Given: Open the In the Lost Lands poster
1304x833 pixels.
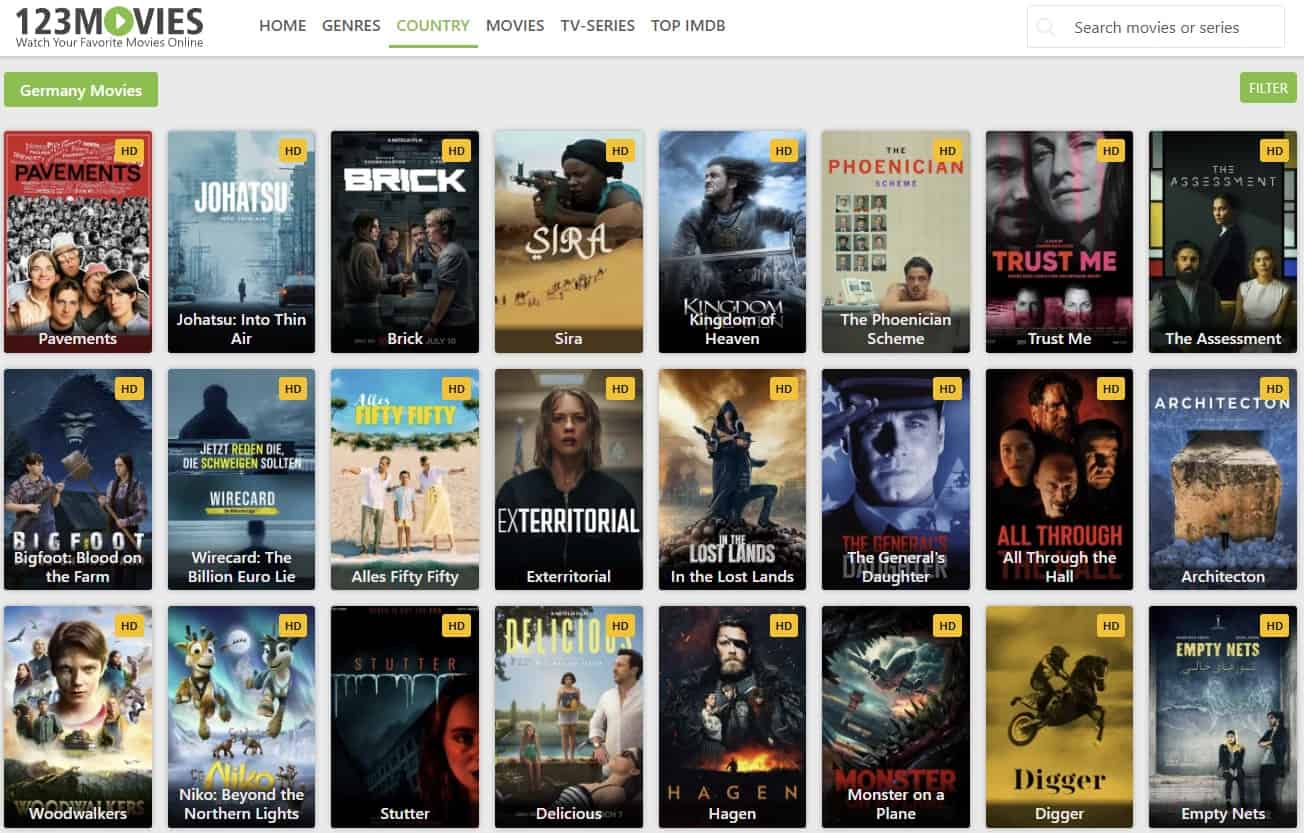Looking at the screenshot, I should 732,479.
